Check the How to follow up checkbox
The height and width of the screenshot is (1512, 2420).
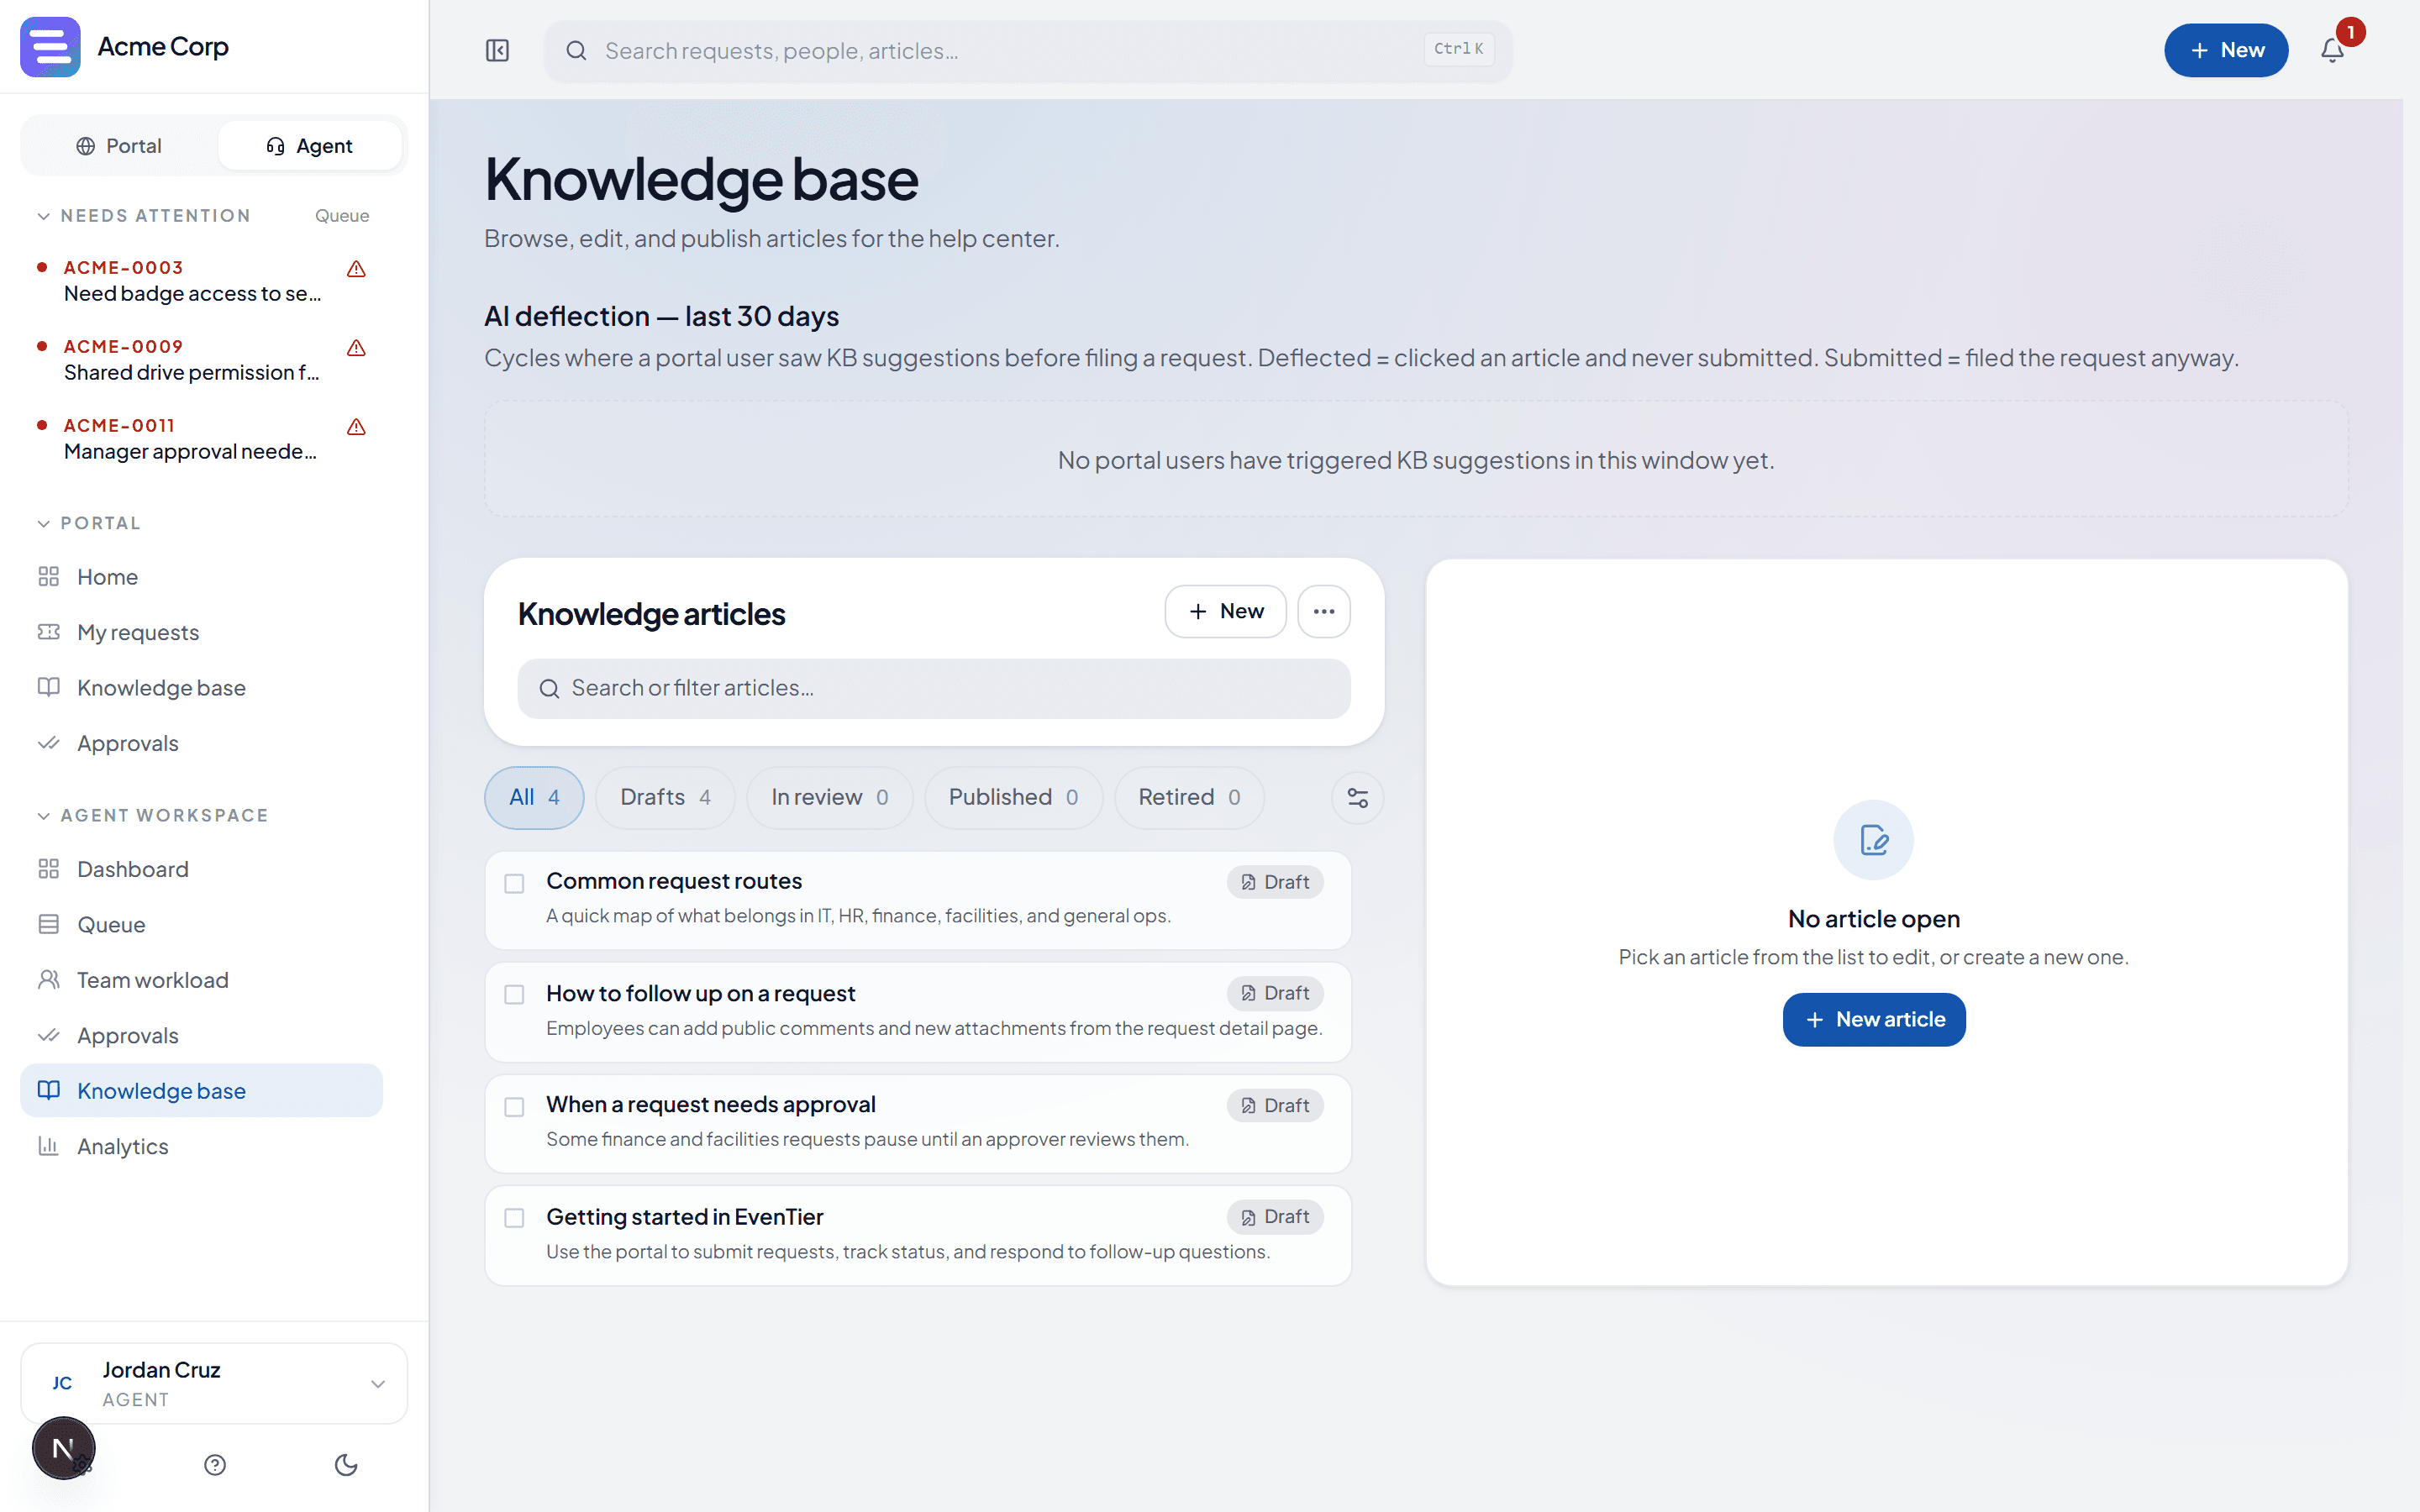[514, 995]
